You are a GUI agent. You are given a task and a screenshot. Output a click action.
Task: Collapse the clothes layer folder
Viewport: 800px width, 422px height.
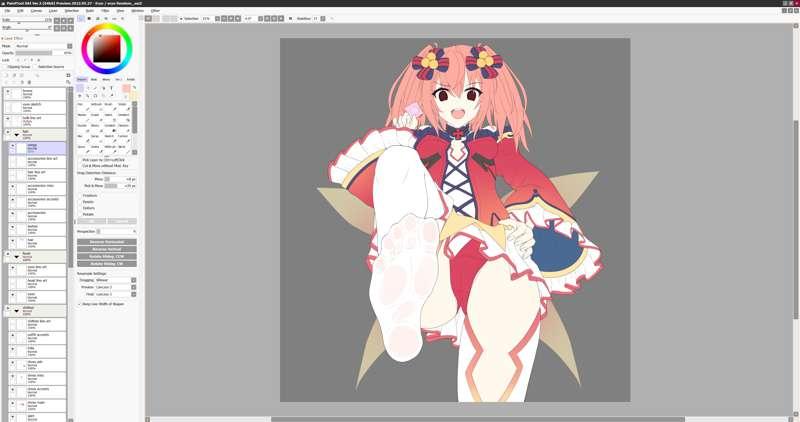[16, 311]
